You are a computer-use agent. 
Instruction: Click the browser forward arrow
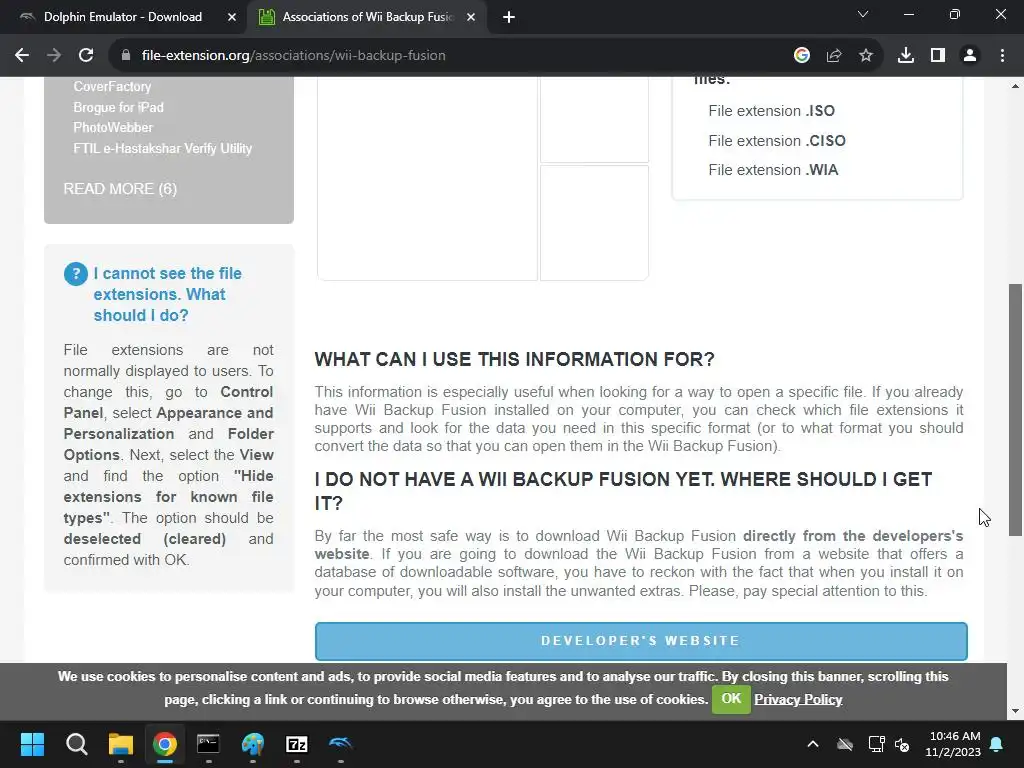tap(54, 56)
